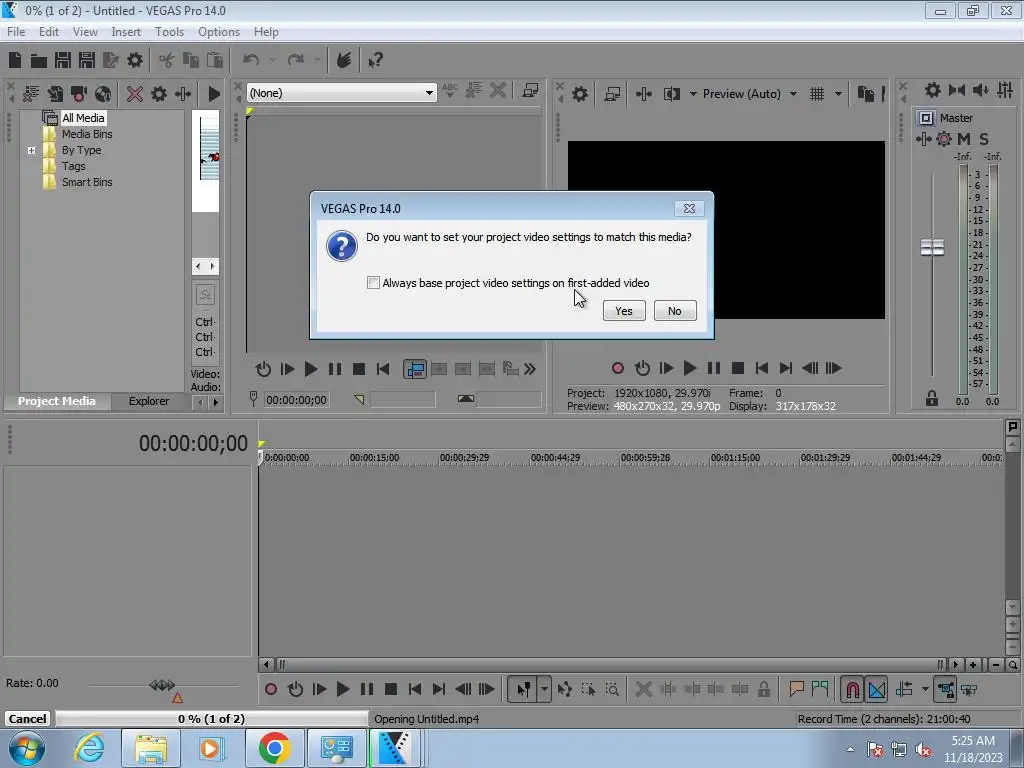Open Preview (Auto) quality dropdown arrow
This screenshot has height=768, width=1024.
793,94
